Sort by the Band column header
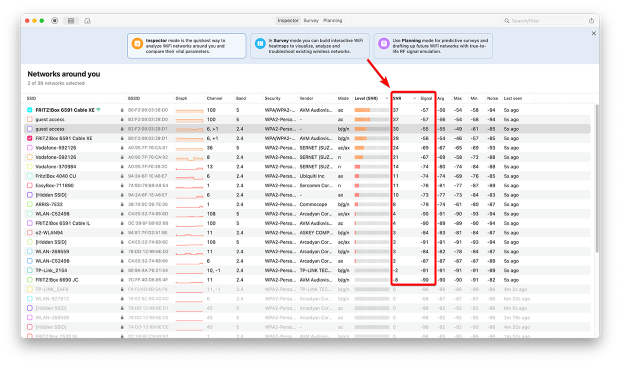The width and height of the screenshot is (620, 365). [241, 98]
